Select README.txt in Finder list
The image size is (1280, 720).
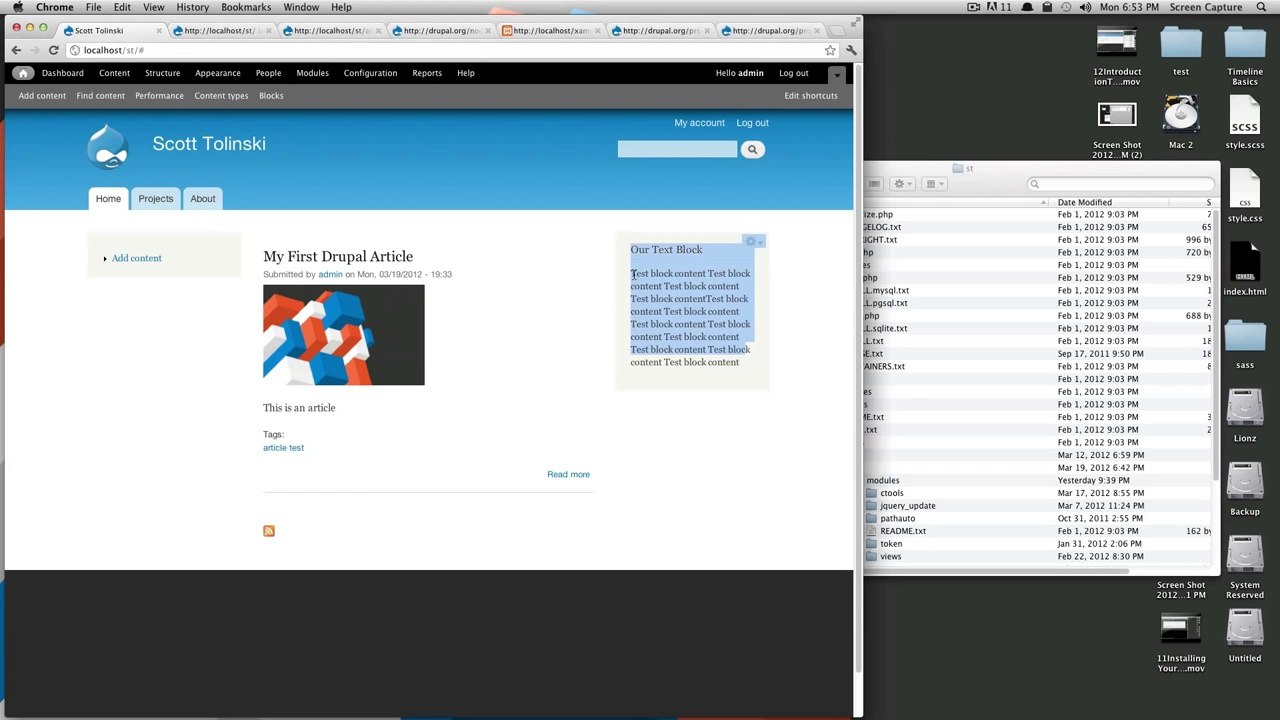[x=903, y=531]
